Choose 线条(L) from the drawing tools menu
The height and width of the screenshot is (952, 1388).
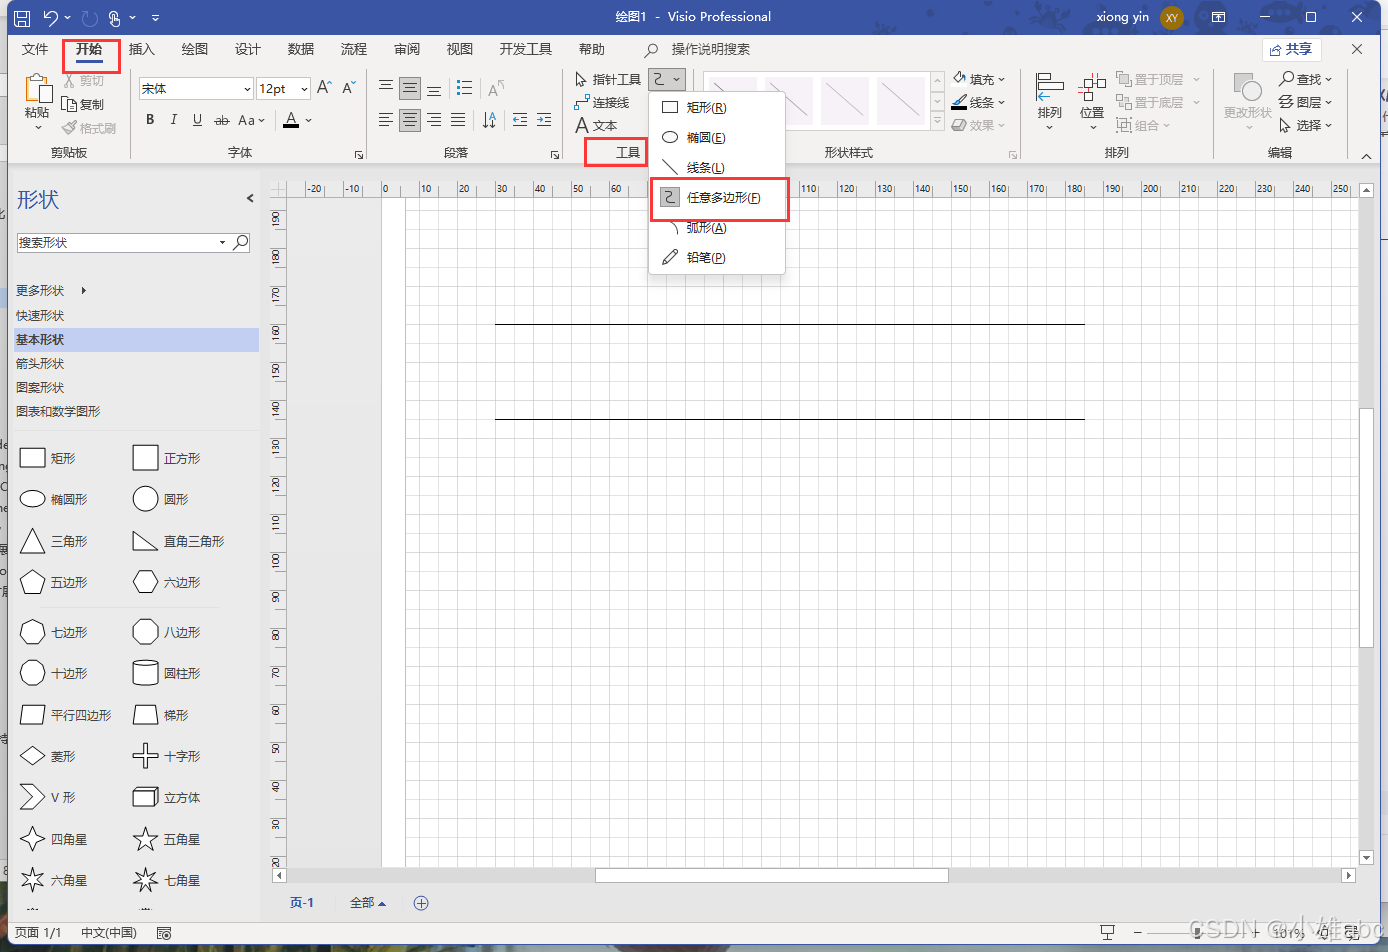tap(717, 167)
